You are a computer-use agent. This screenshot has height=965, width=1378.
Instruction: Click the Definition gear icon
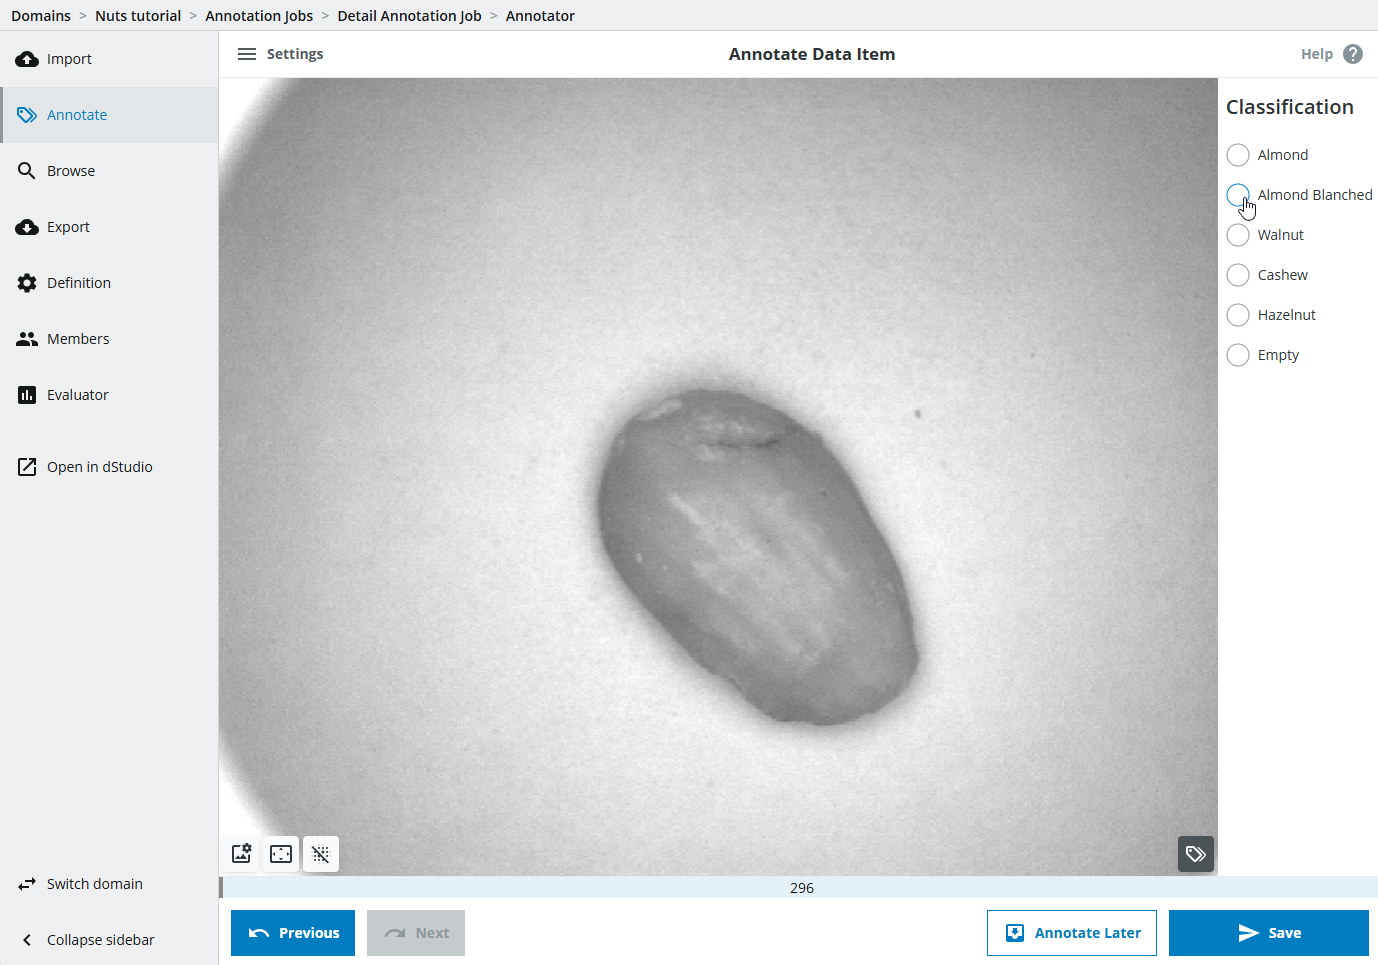pos(27,283)
